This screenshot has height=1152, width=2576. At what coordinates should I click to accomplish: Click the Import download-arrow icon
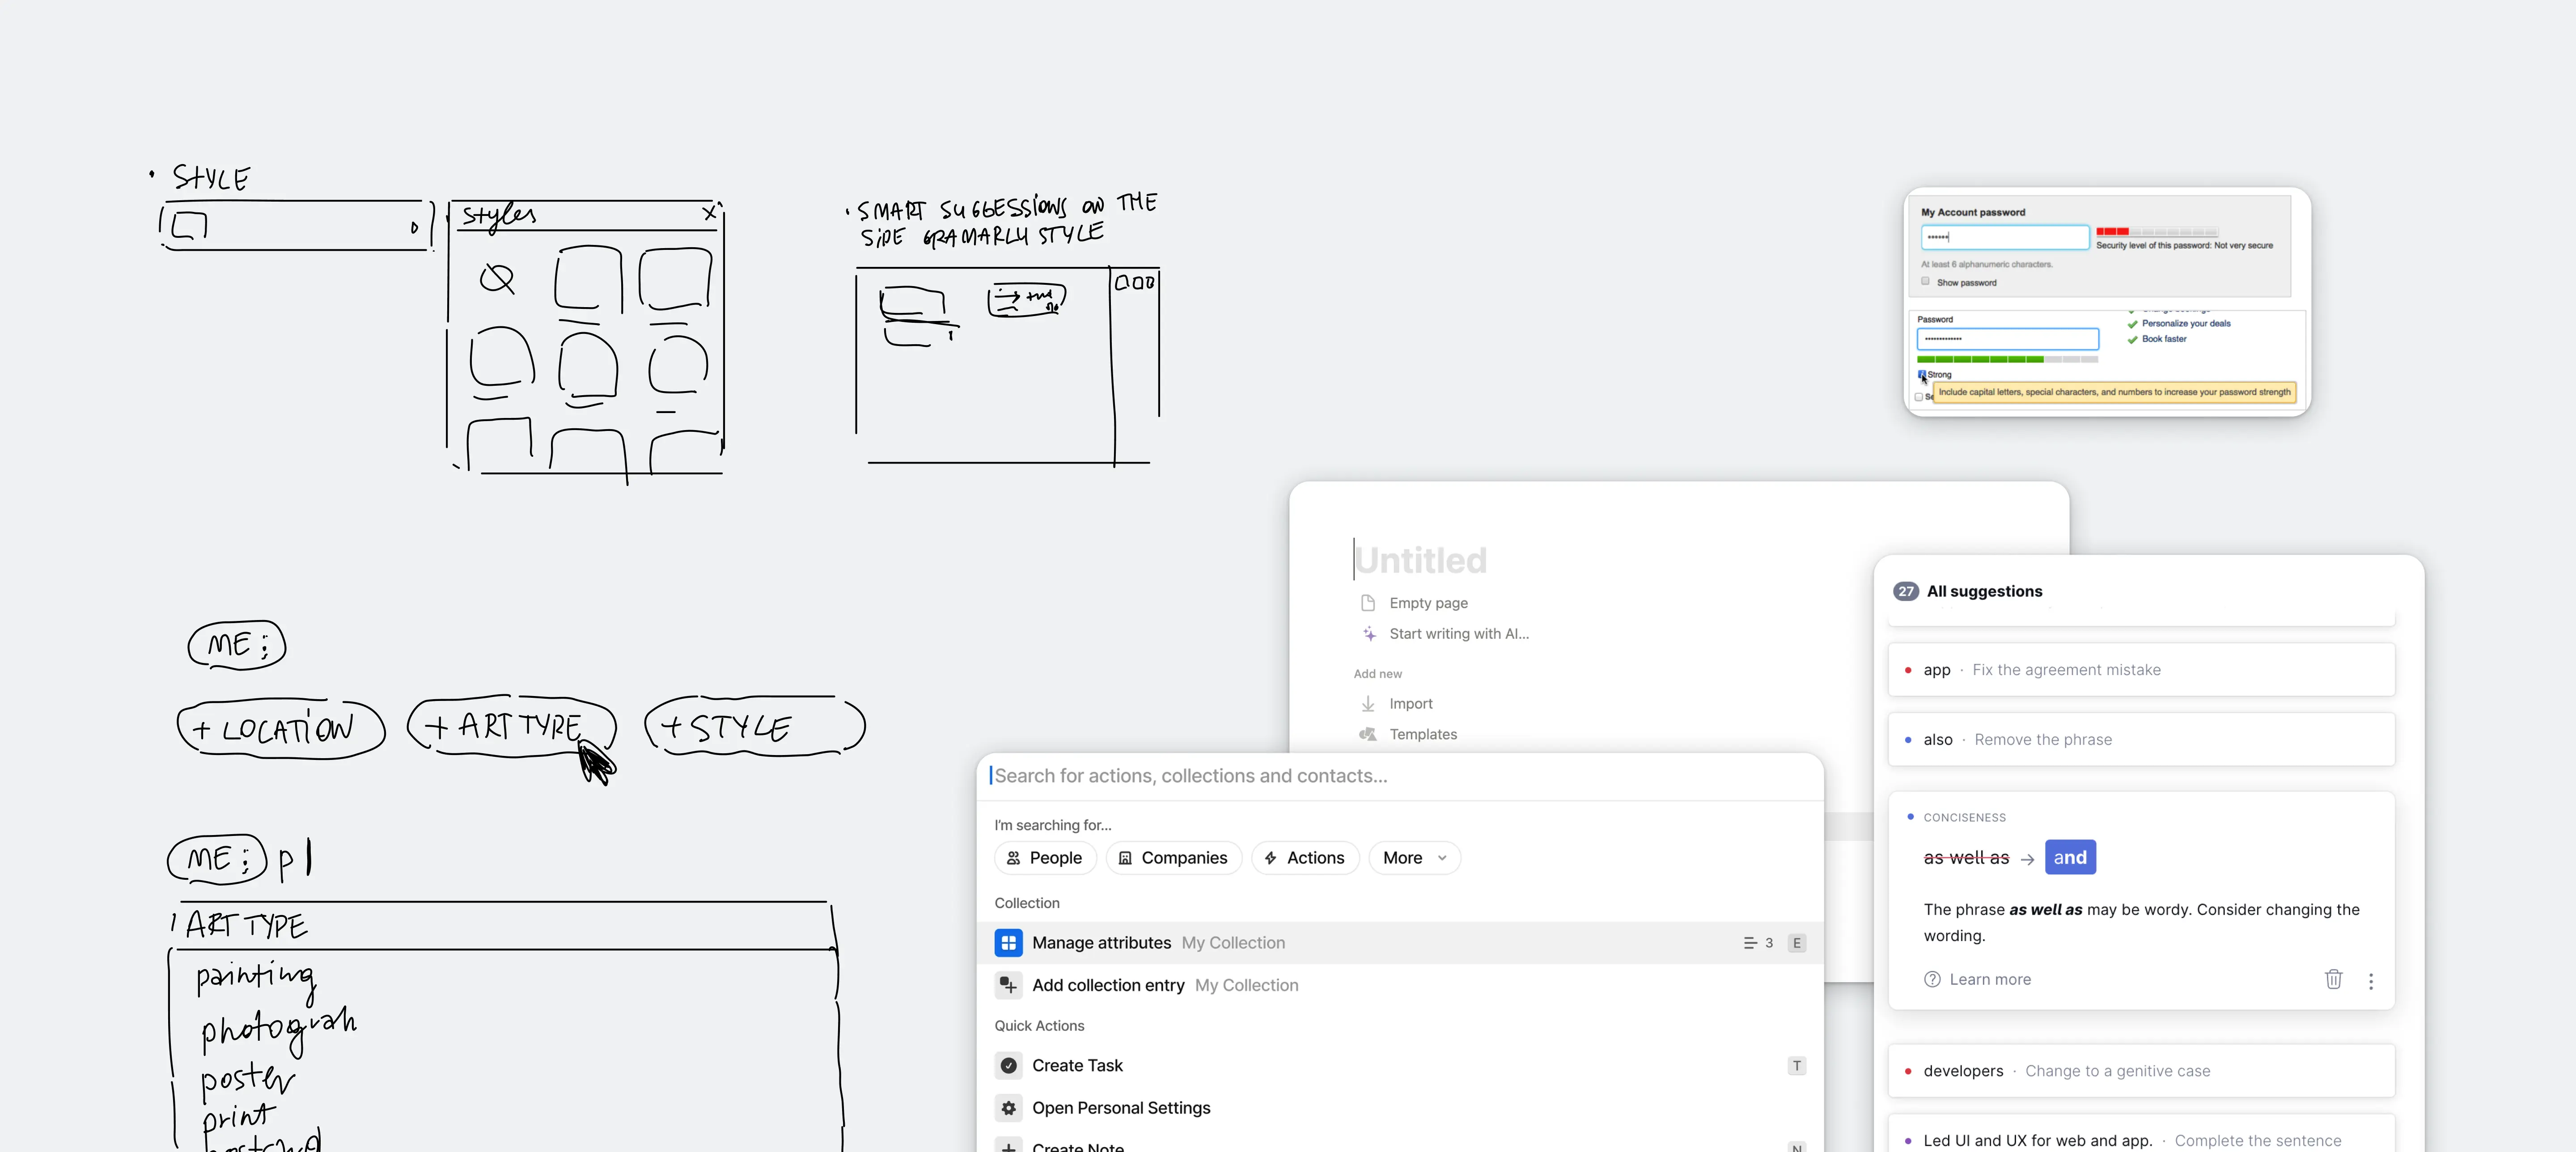pos(1367,704)
